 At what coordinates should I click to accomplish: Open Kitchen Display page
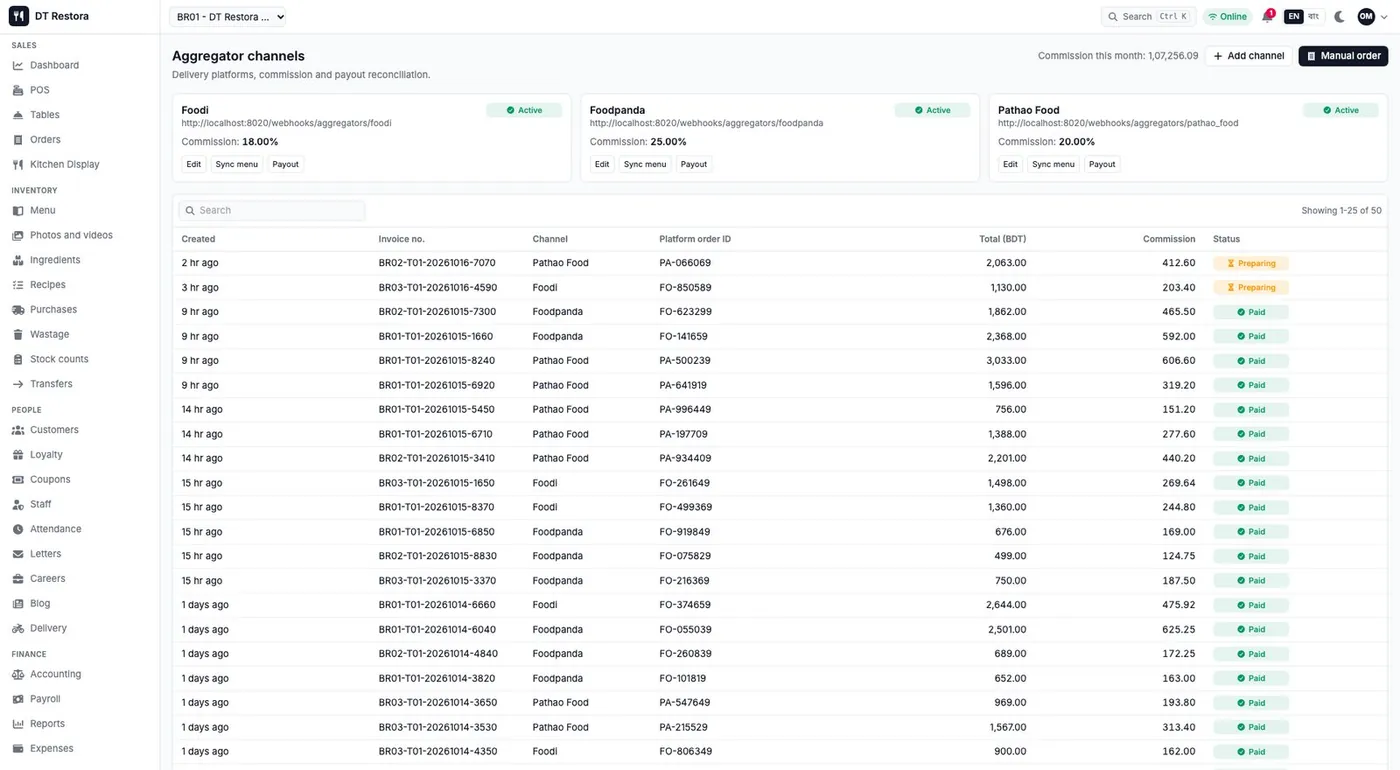(64, 164)
